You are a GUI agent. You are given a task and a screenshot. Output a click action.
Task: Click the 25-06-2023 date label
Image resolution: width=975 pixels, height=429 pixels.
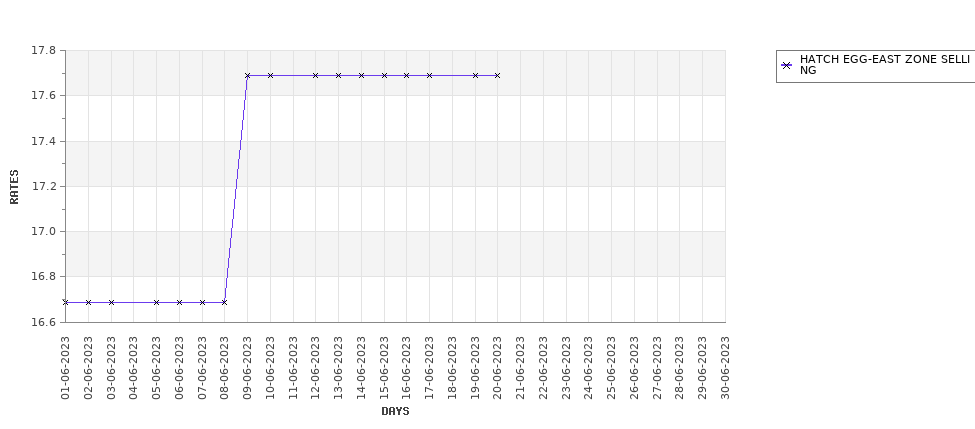point(611,367)
